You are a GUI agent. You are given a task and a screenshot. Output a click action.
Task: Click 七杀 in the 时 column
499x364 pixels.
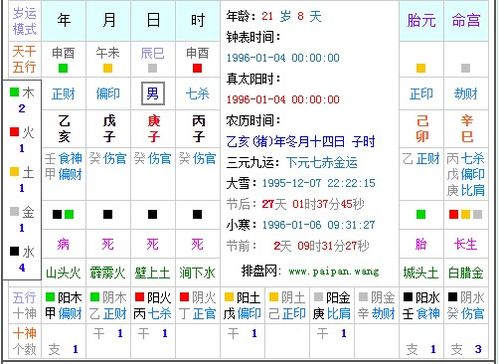click(x=197, y=94)
